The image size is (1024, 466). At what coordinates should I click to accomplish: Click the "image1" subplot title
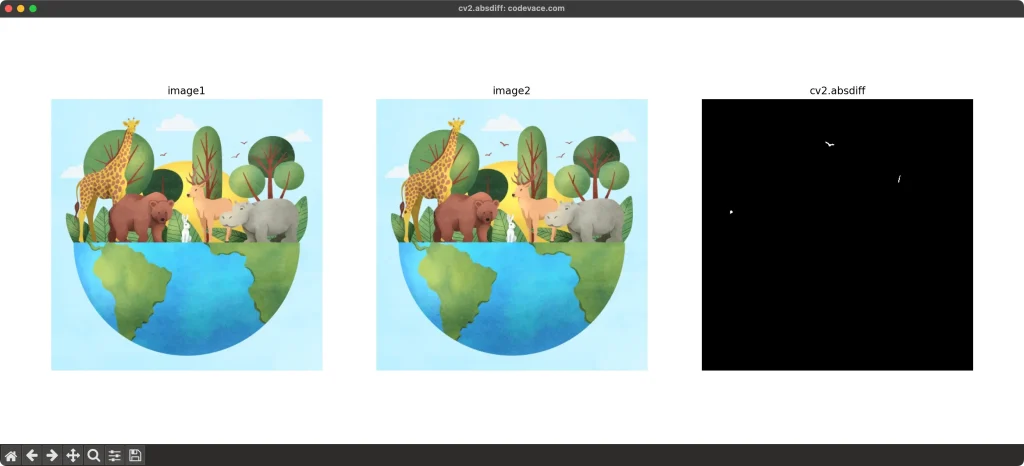(186, 91)
